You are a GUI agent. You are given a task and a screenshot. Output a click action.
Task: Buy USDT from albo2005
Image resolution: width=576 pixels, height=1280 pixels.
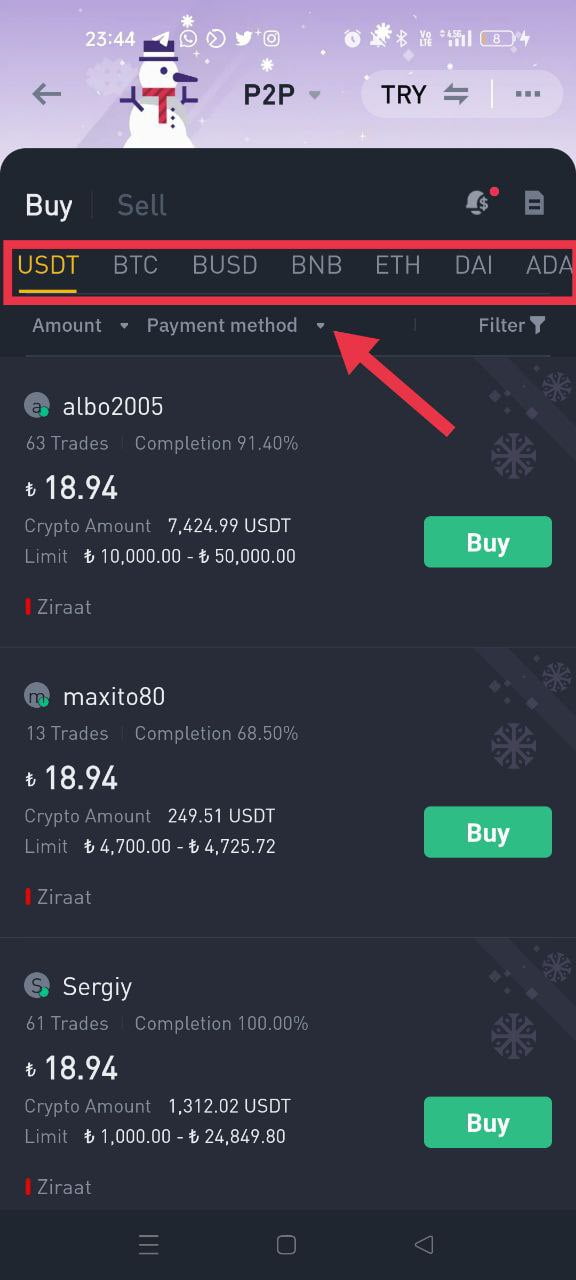[x=487, y=541]
